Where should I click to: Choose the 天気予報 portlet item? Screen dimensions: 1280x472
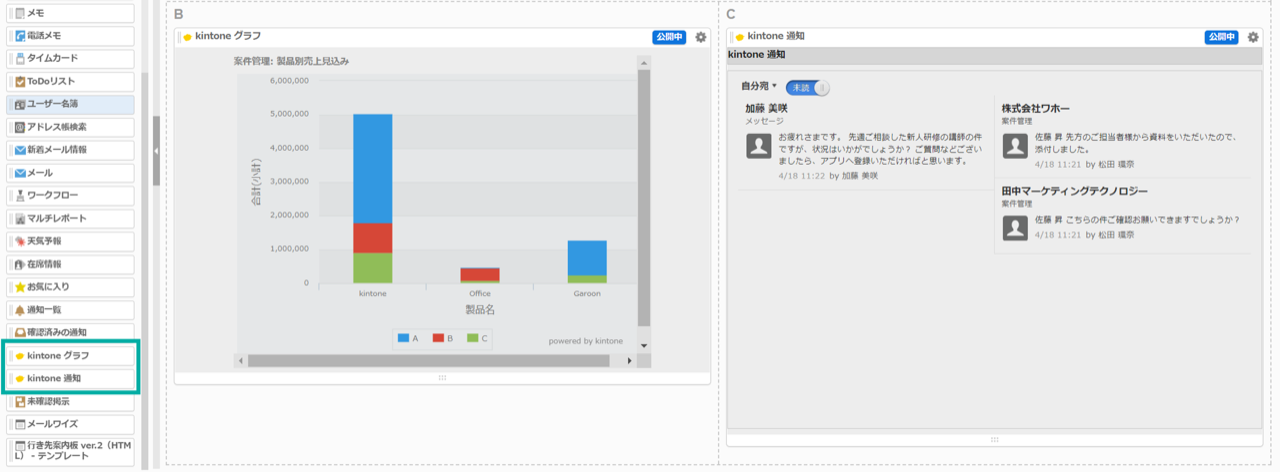click(x=70, y=241)
